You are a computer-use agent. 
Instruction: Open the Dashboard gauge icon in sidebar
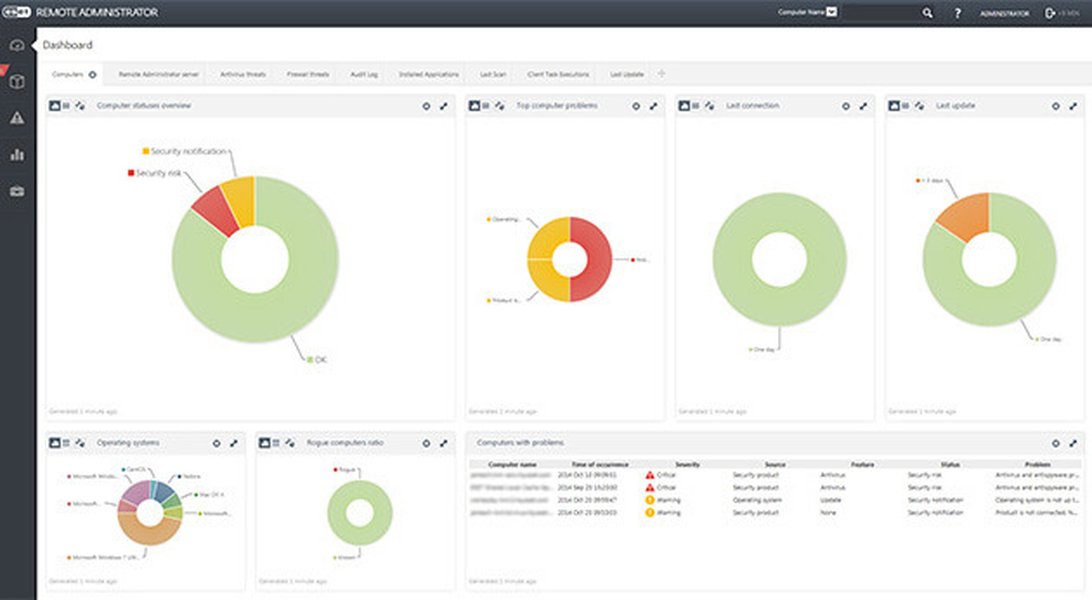pos(17,46)
